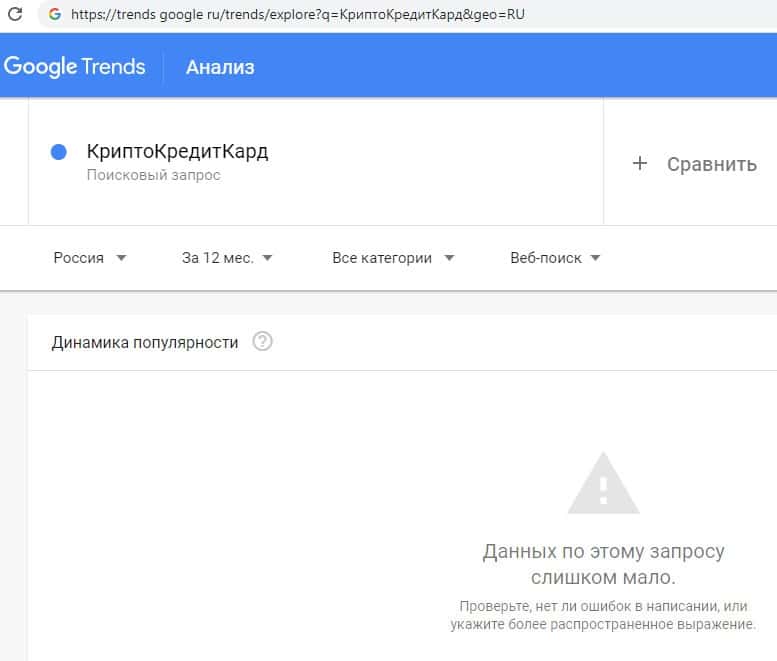Reload the page with the refresh icon
This screenshot has width=777, height=661.
tap(15, 15)
